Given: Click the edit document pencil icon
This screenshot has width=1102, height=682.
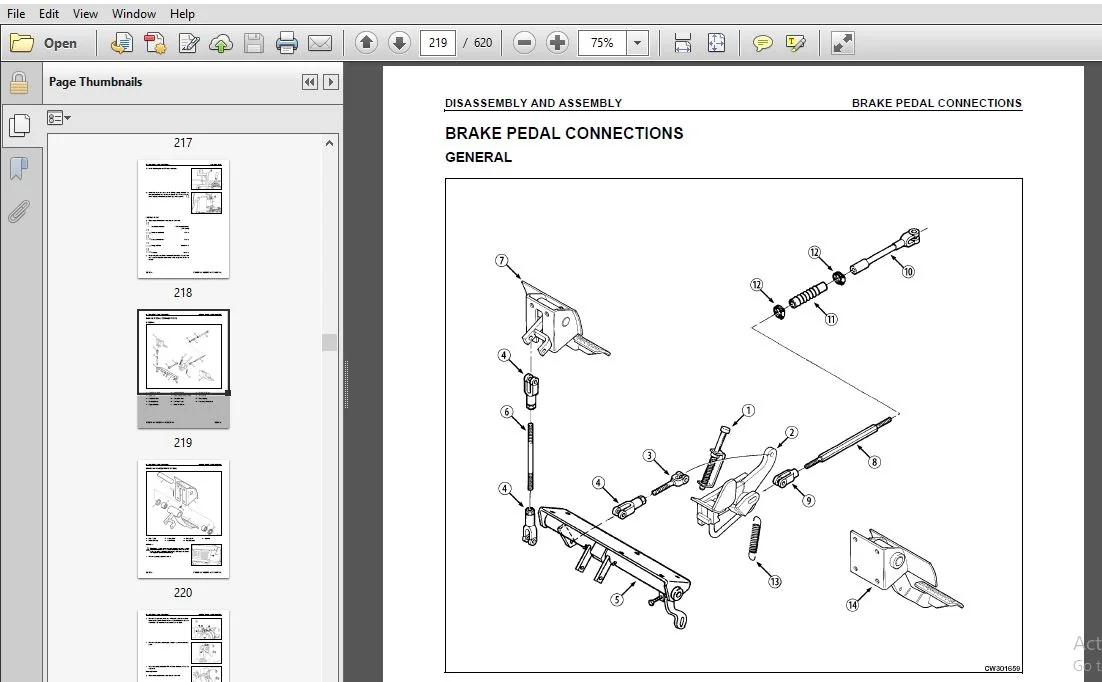Looking at the screenshot, I should tap(188, 43).
